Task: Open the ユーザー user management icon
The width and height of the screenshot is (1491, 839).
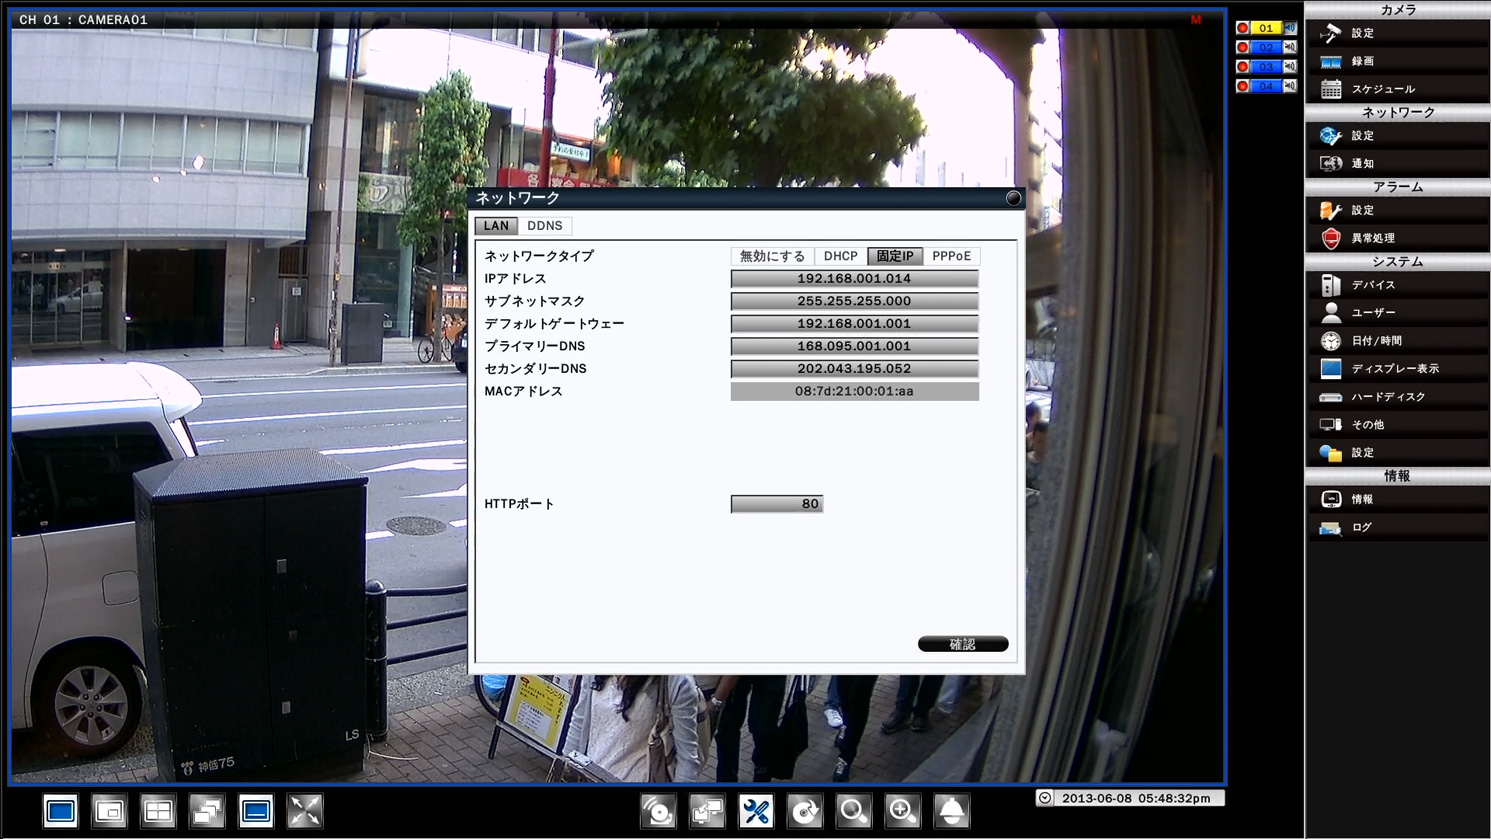Action: pos(1330,312)
